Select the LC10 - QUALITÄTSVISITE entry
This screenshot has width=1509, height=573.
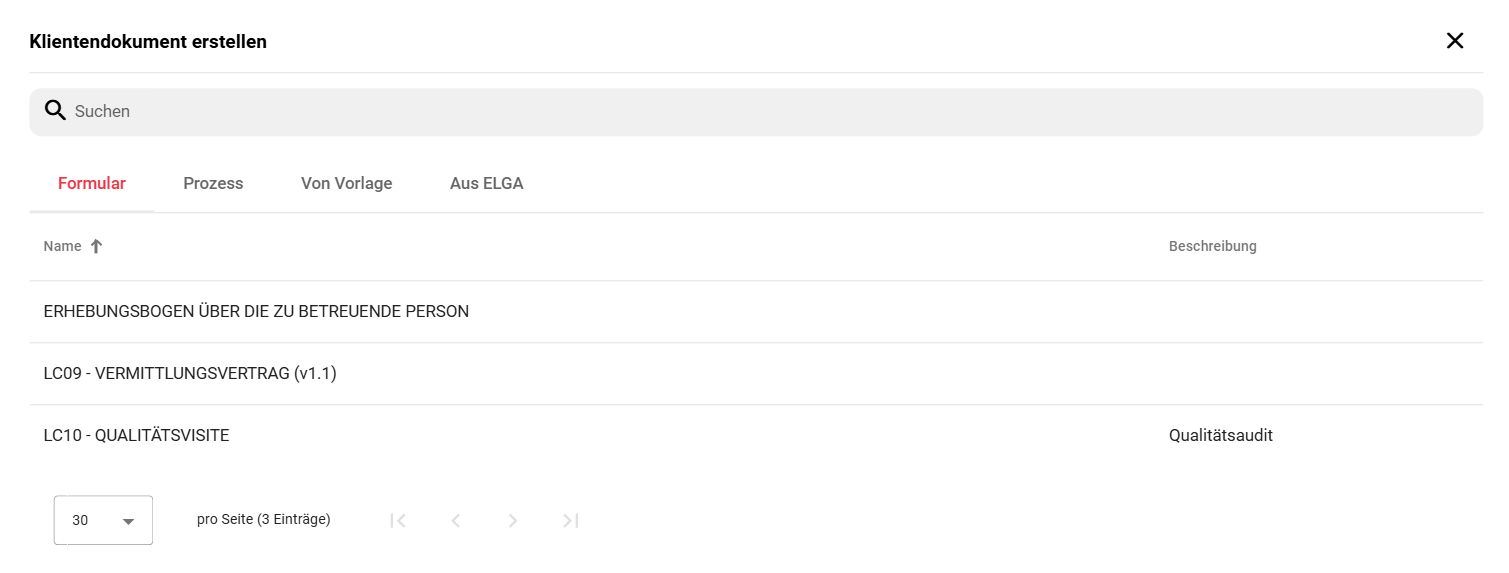[x=756, y=436]
